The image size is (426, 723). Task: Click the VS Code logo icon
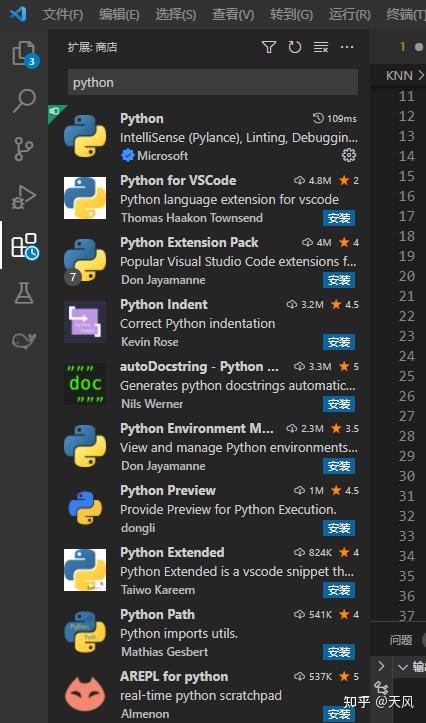point(18,14)
